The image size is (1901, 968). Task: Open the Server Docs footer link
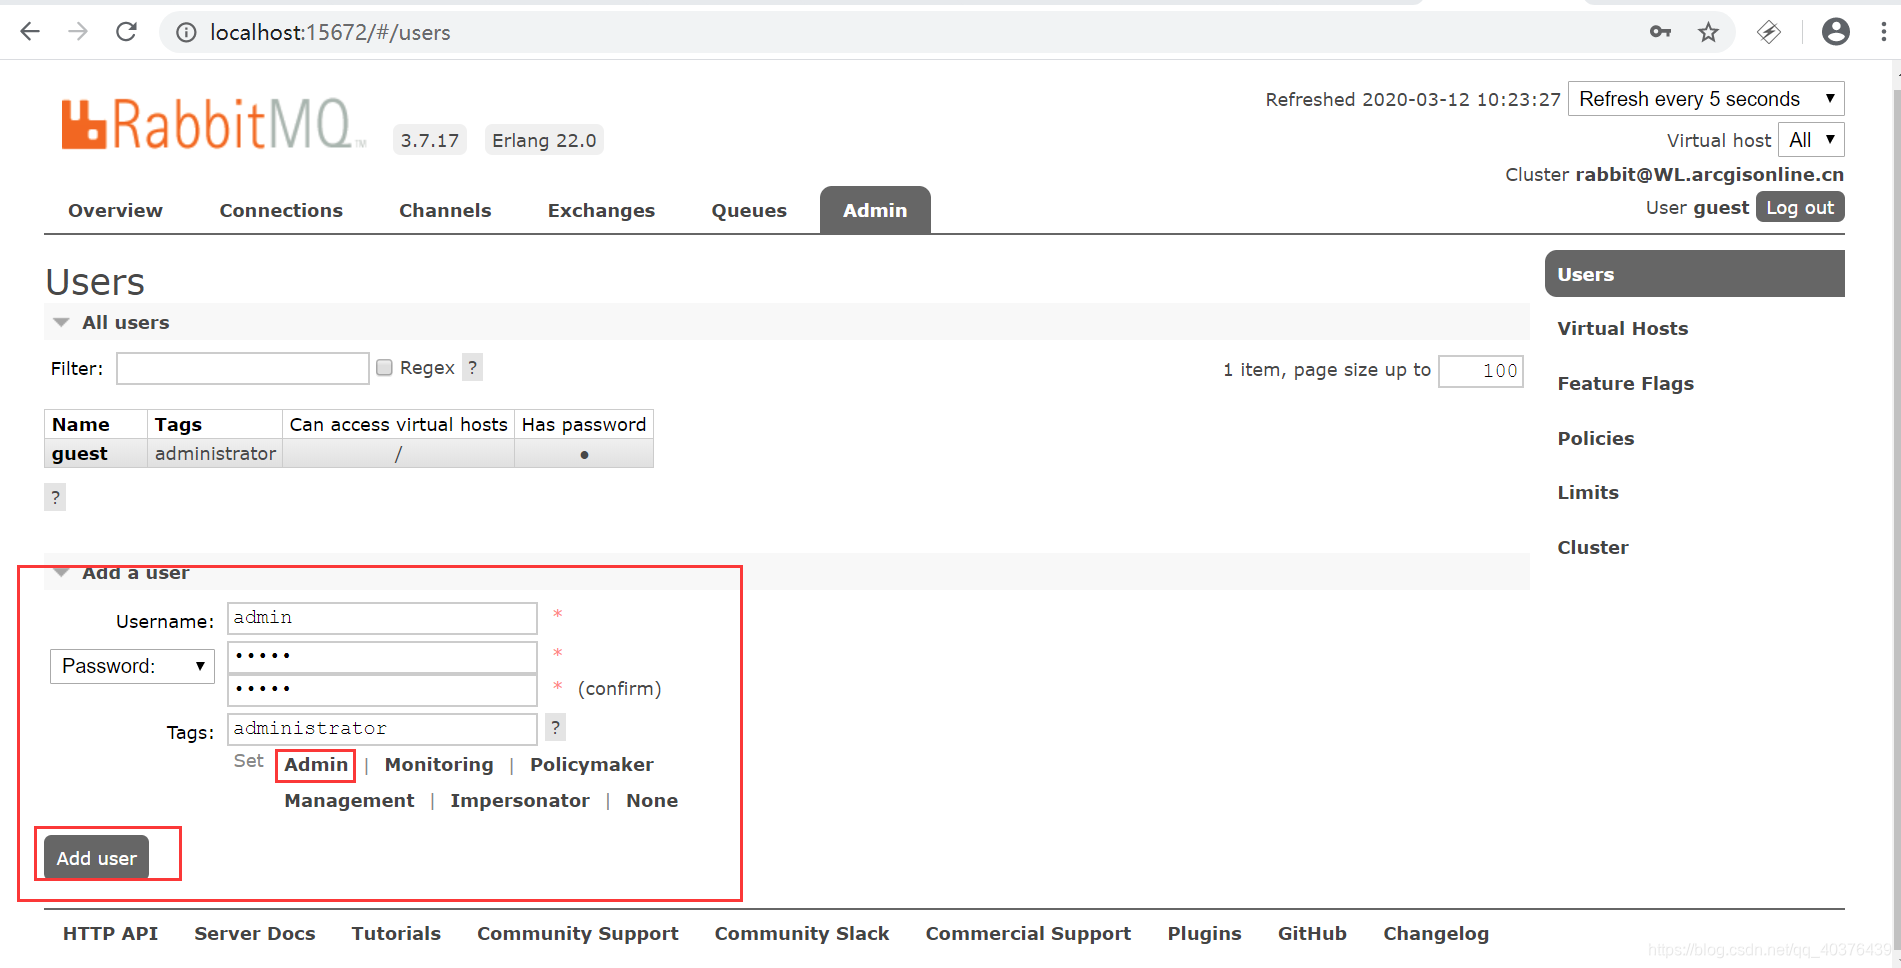click(x=255, y=933)
